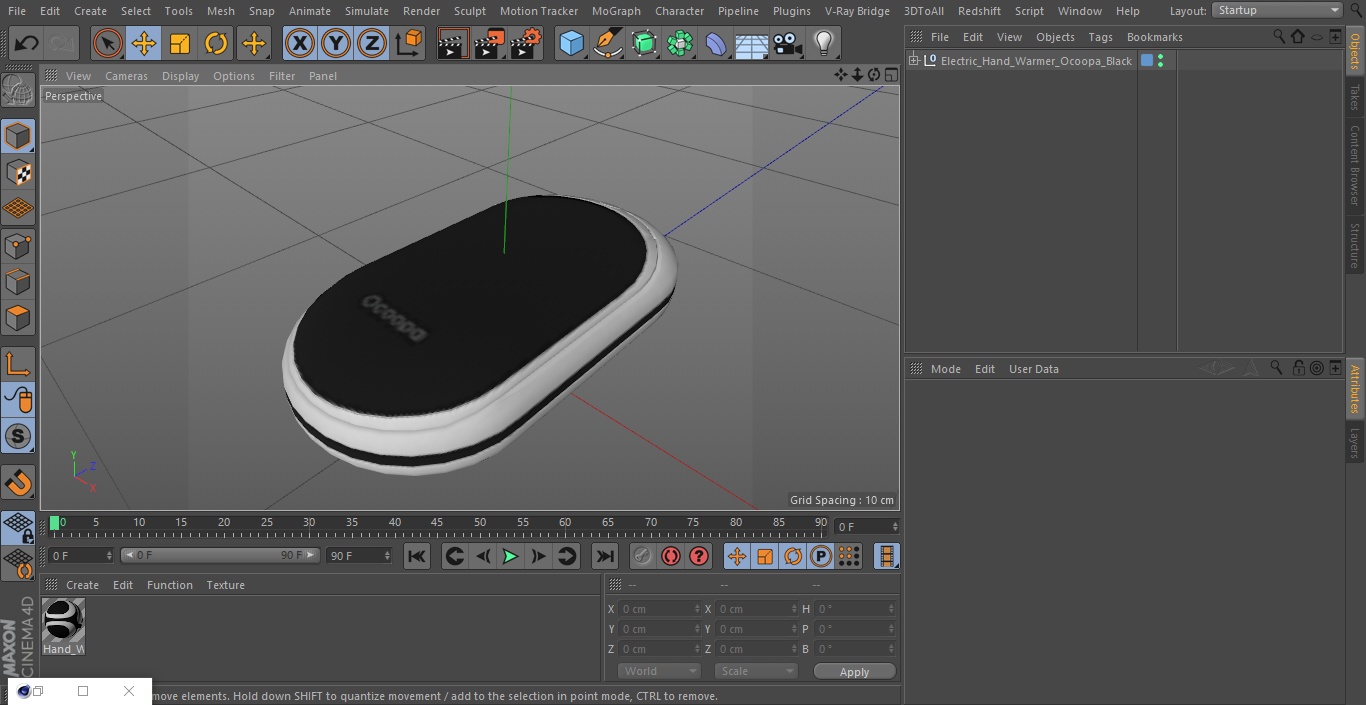Open the Redshift menu
This screenshot has width=1366, height=705.
pos(979,11)
